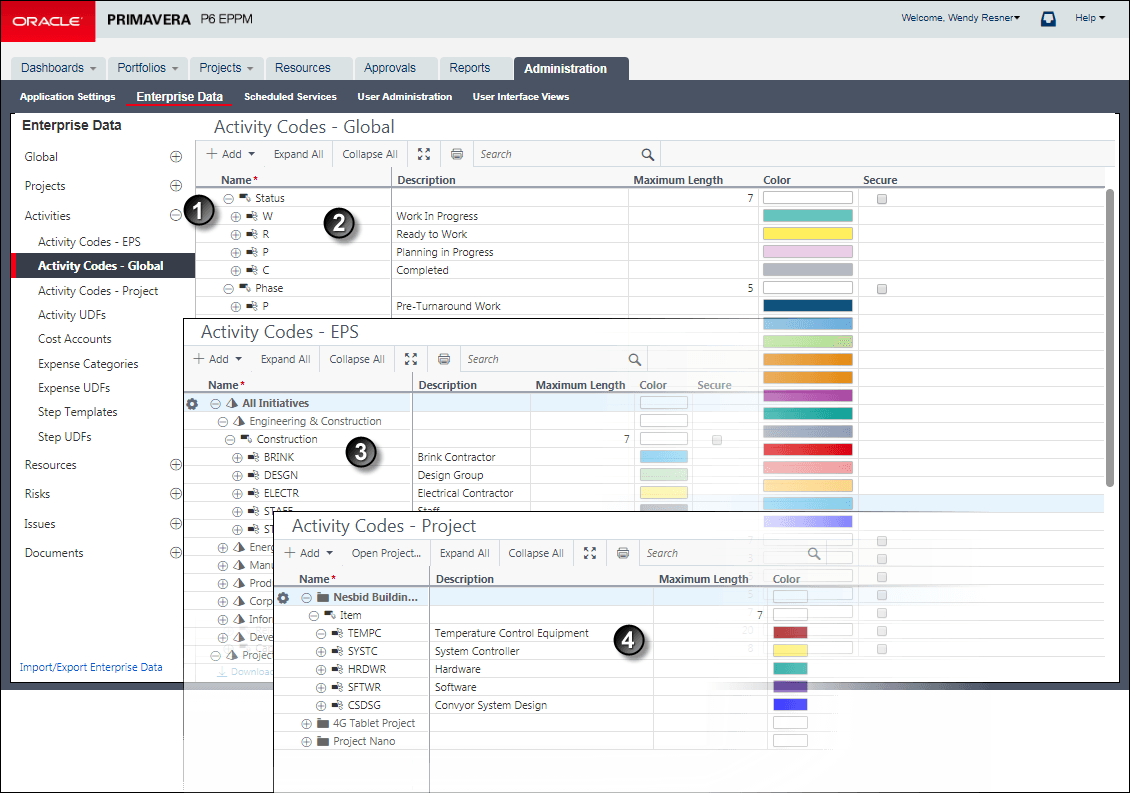
Task: Click the Construction activity code icon
Action: click(246, 438)
